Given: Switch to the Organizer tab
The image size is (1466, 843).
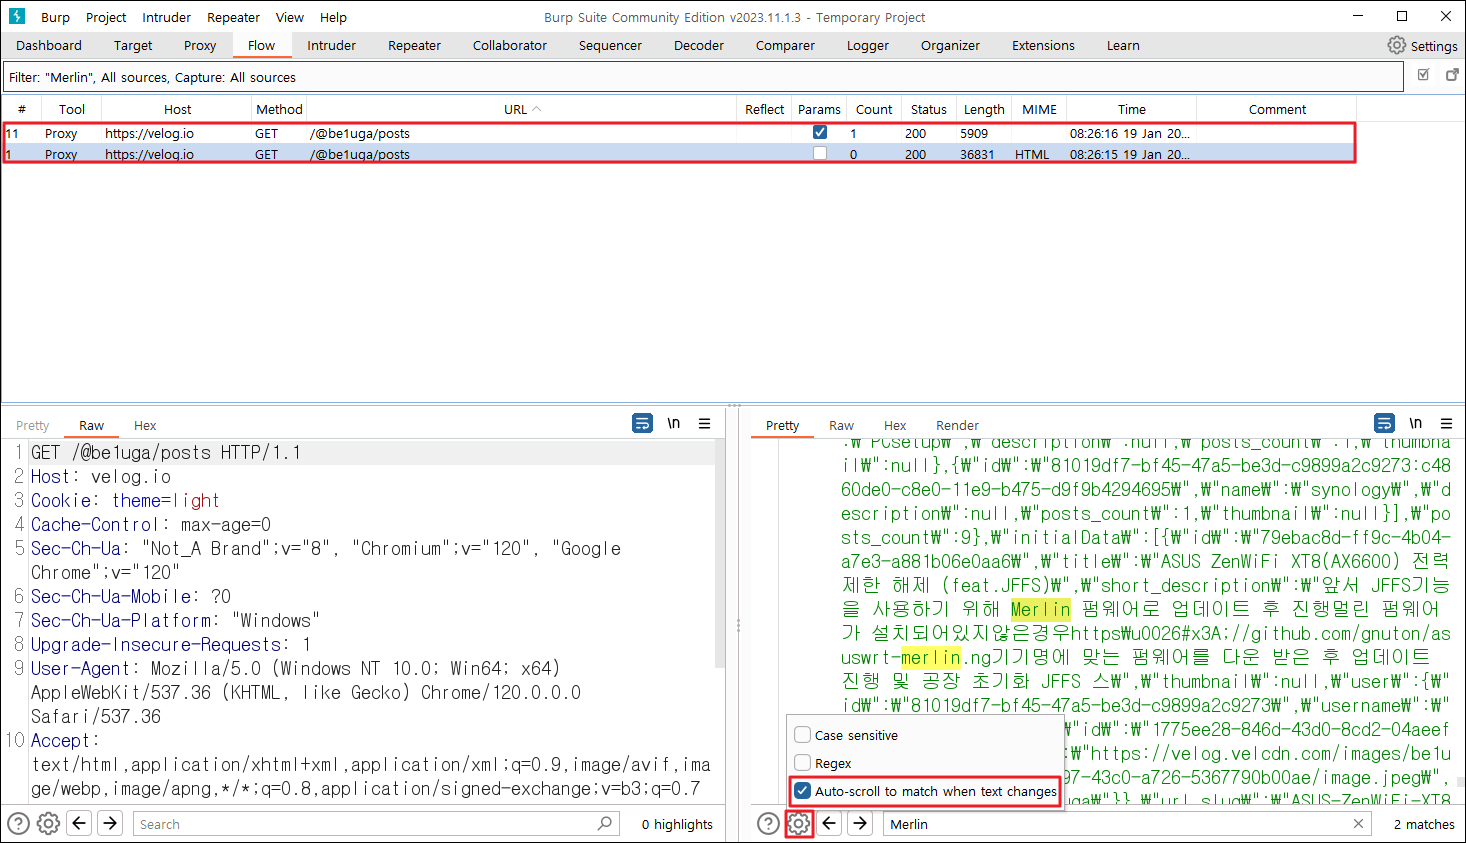Looking at the screenshot, I should 950,45.
